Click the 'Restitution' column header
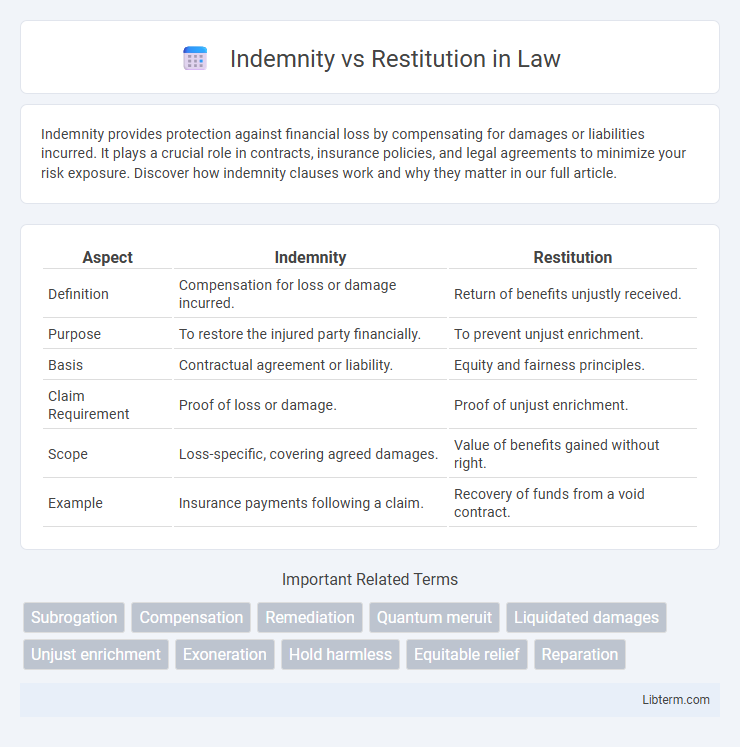Viewport: 740px width, 747px height. pyautogui.click(x=572, y=257)
